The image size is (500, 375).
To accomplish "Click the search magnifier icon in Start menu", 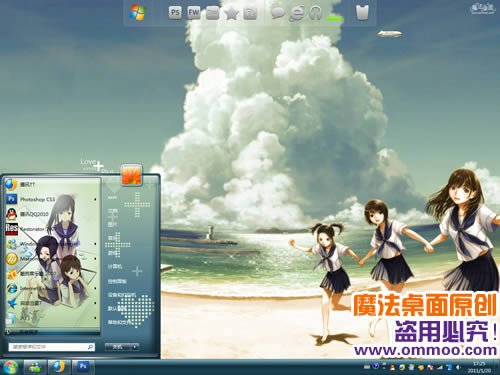I will coord(90,347).
